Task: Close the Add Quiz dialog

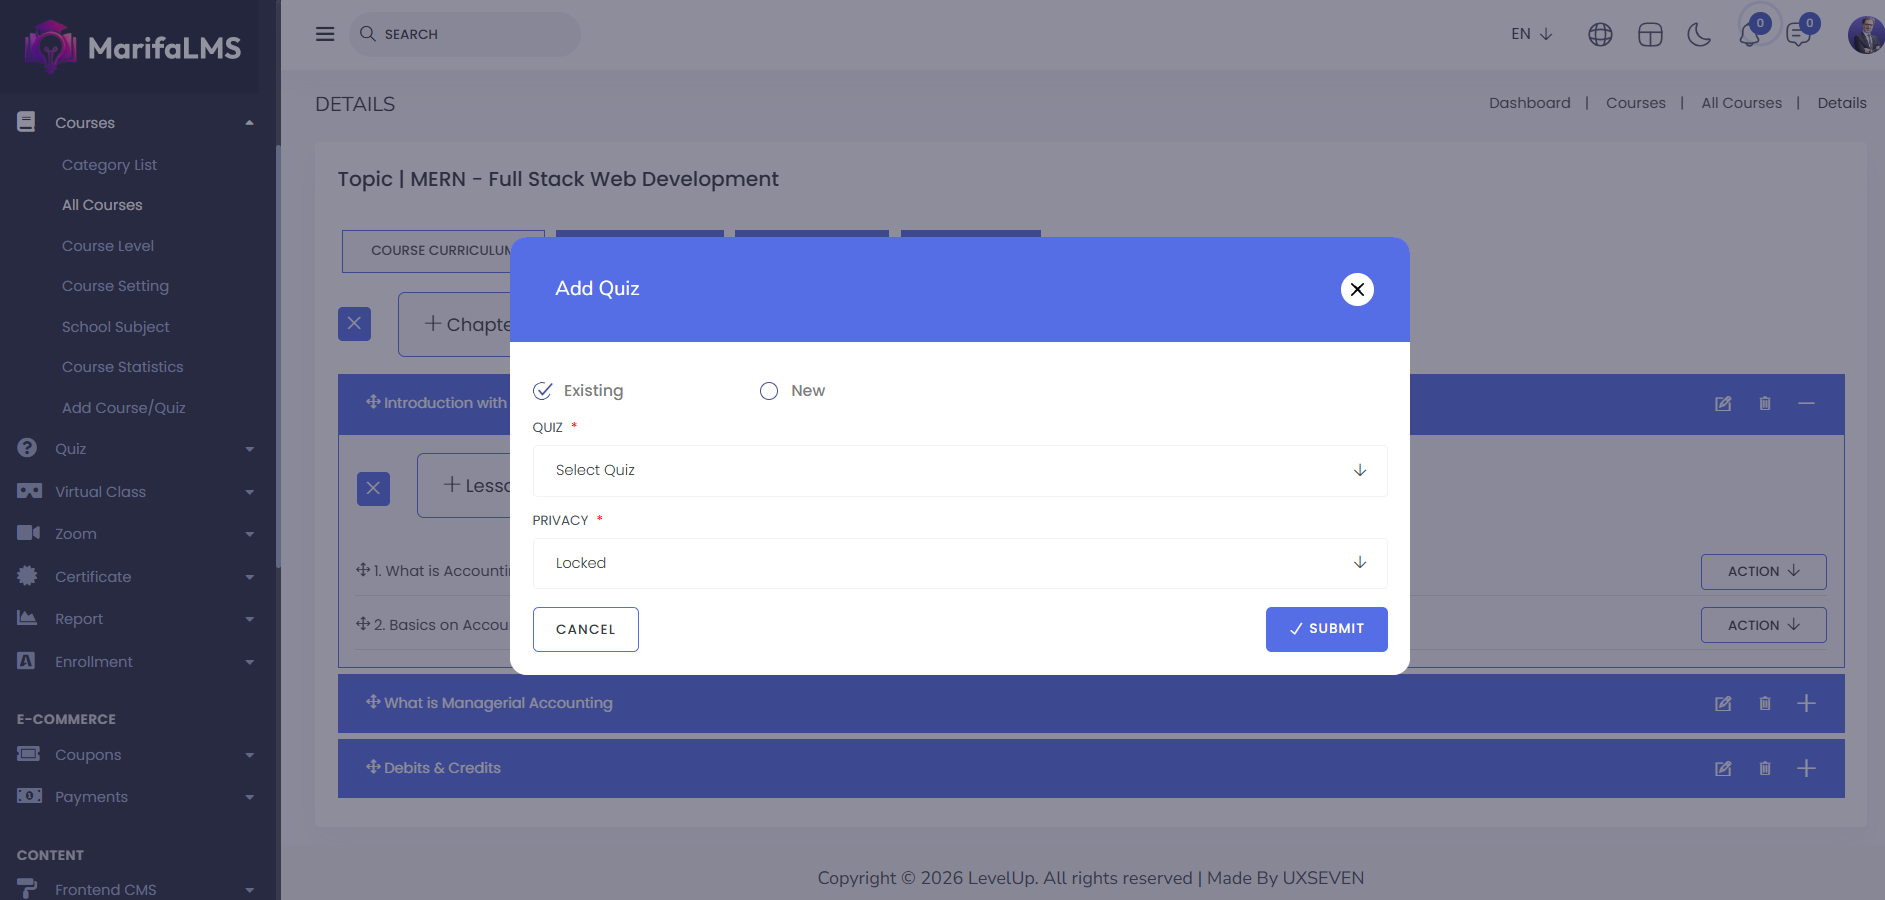Action: (1357, 289)
